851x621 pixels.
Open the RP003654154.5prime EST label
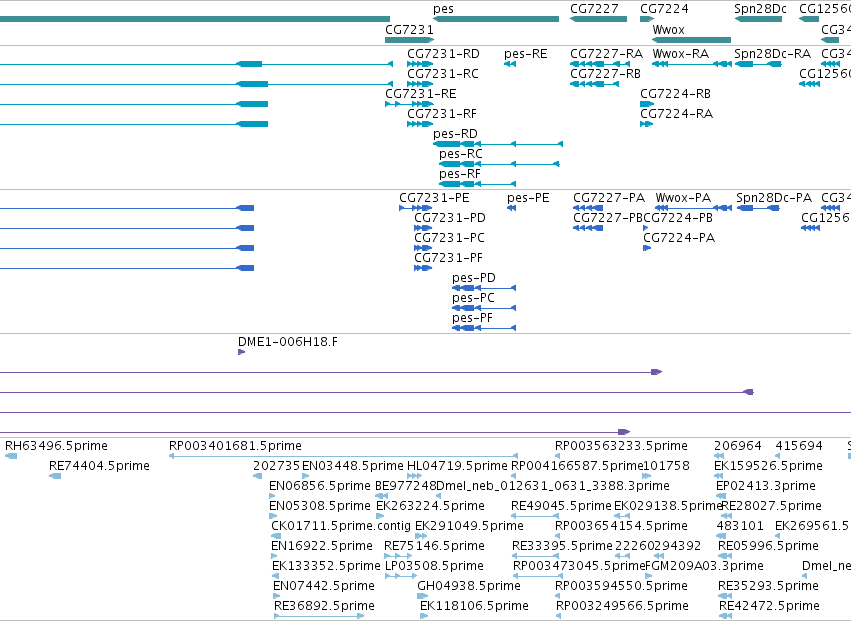[621, 527]
